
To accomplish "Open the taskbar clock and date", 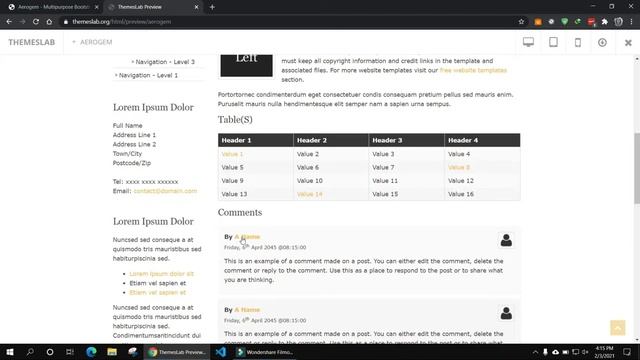I will [x=604, y=352].
